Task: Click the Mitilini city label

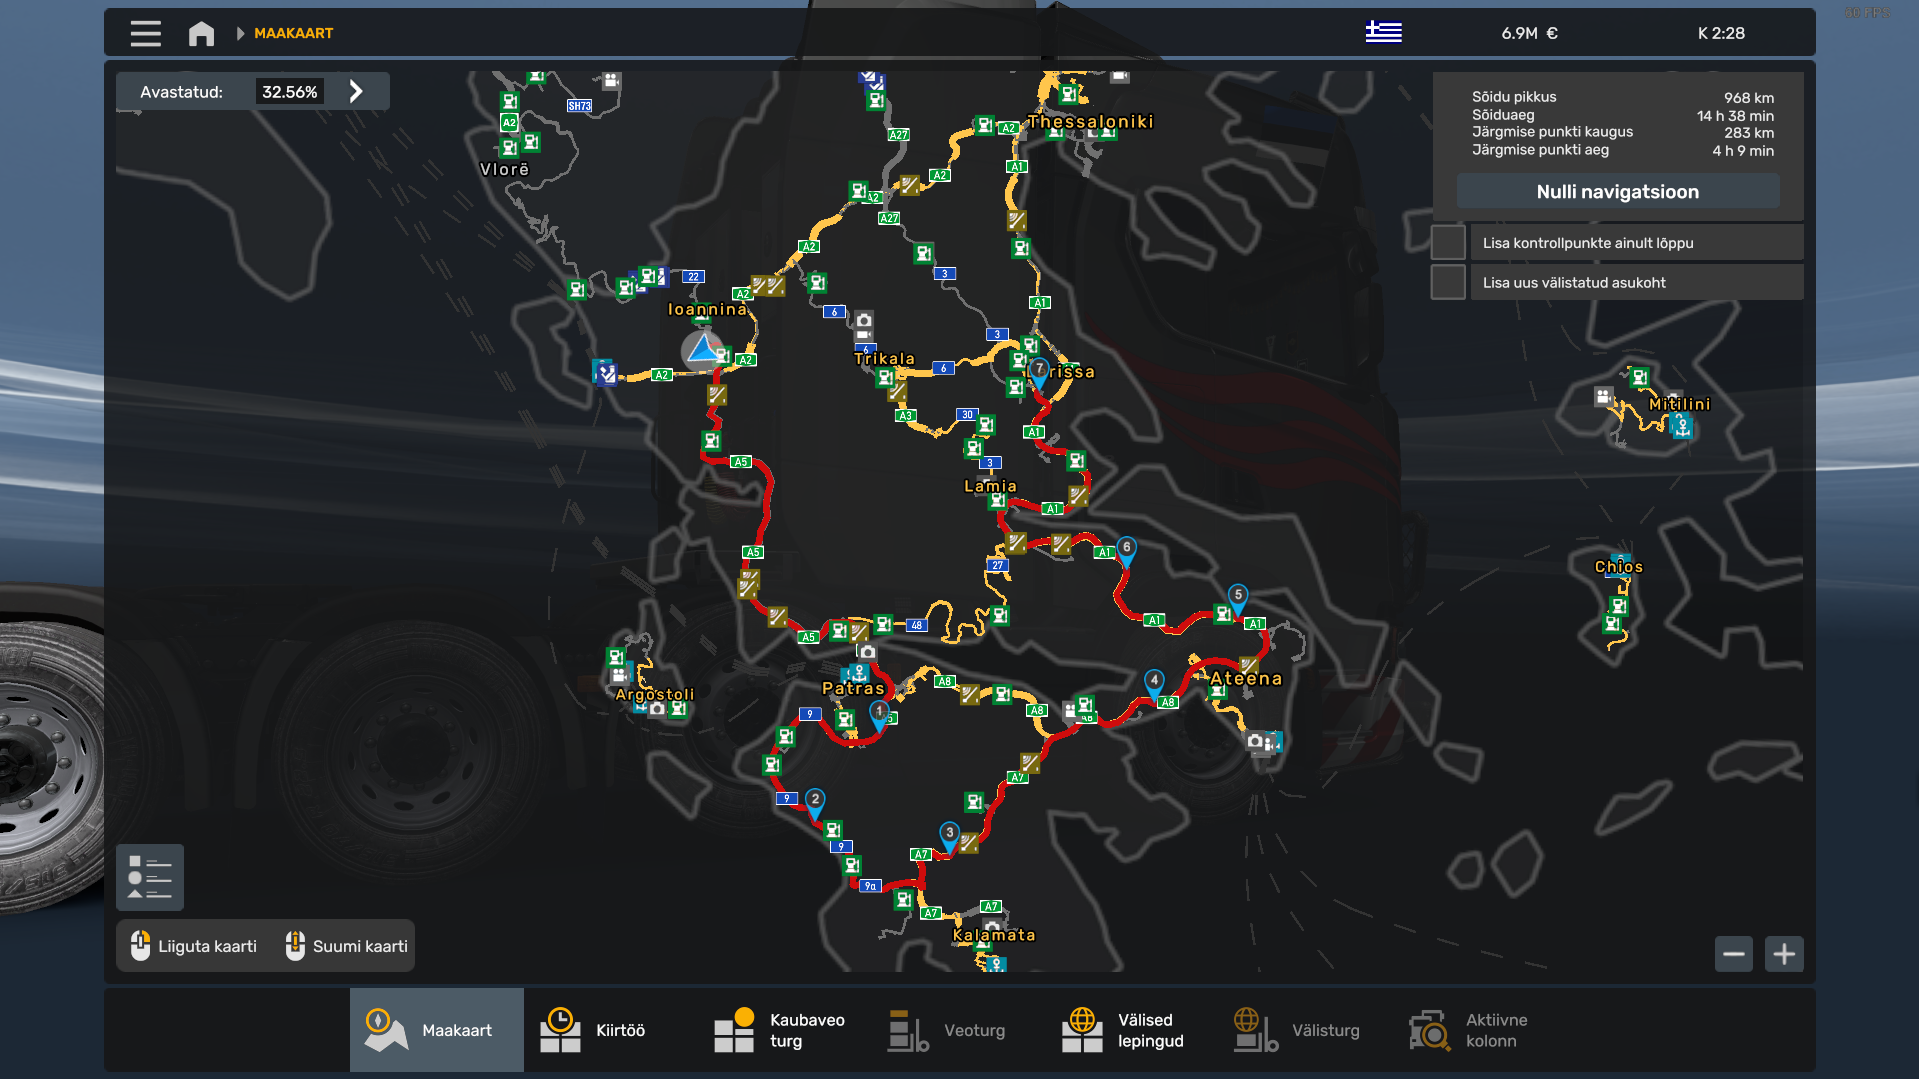Action: [1680, 404]
